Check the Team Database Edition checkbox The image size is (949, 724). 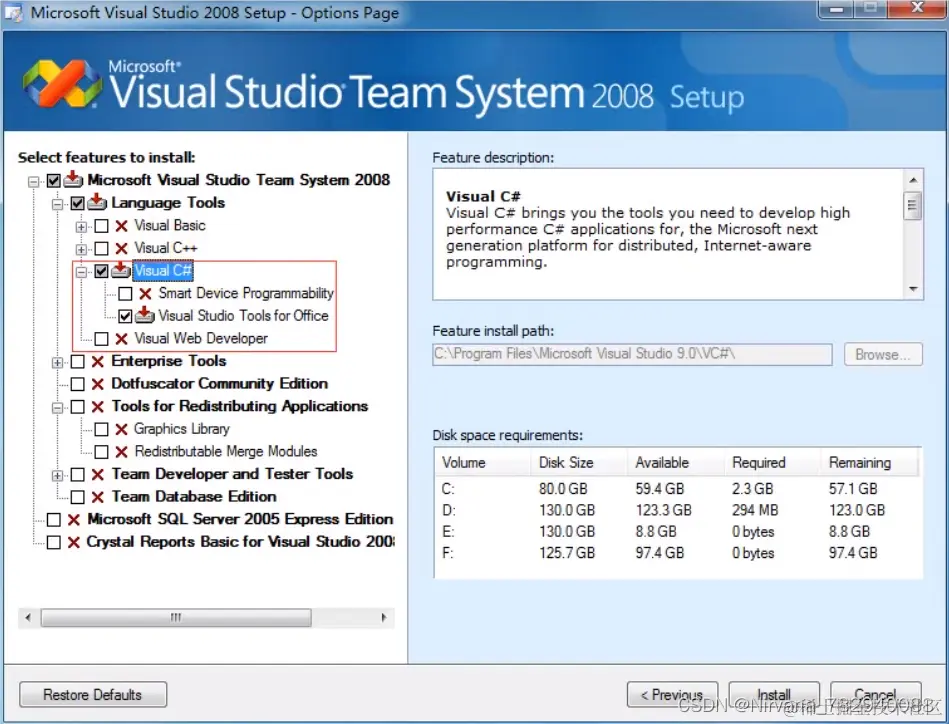tap(77, 497)
